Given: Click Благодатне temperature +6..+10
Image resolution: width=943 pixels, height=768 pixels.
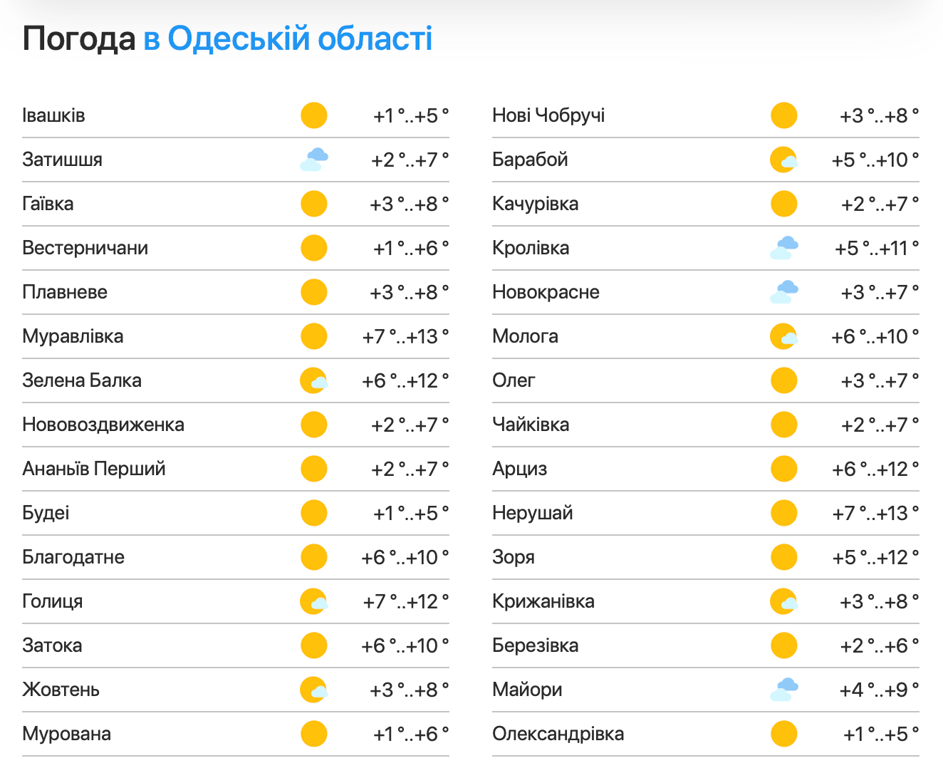Looking at the screenshot, I should (405, 558).
